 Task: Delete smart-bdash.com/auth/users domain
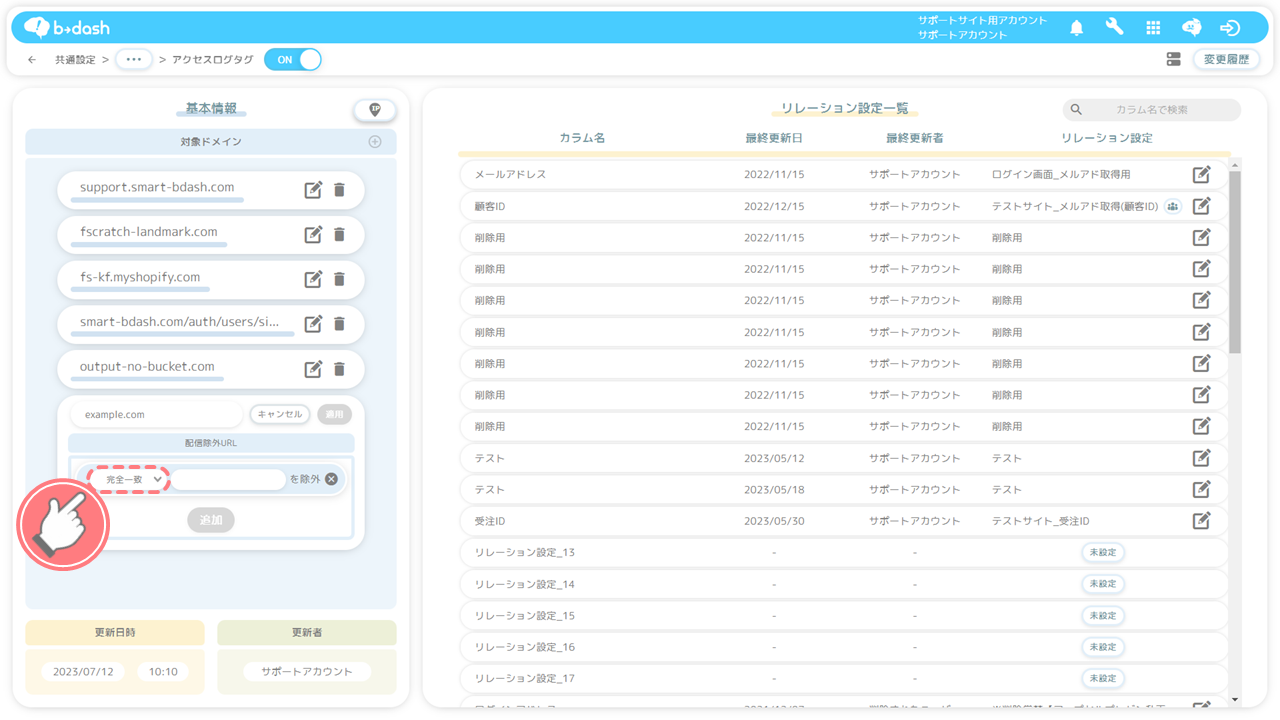[339, 324]
